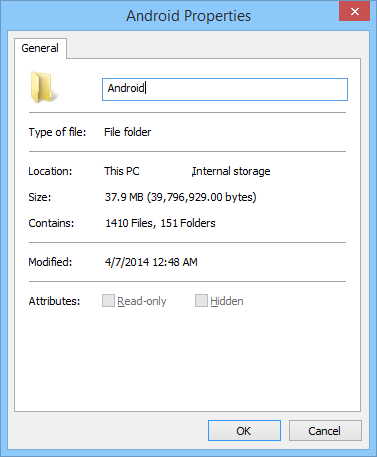Viewport: 377px width, 457px height.
Task: Click the size value '37.9 MB'
Action: tap(124, 197)
